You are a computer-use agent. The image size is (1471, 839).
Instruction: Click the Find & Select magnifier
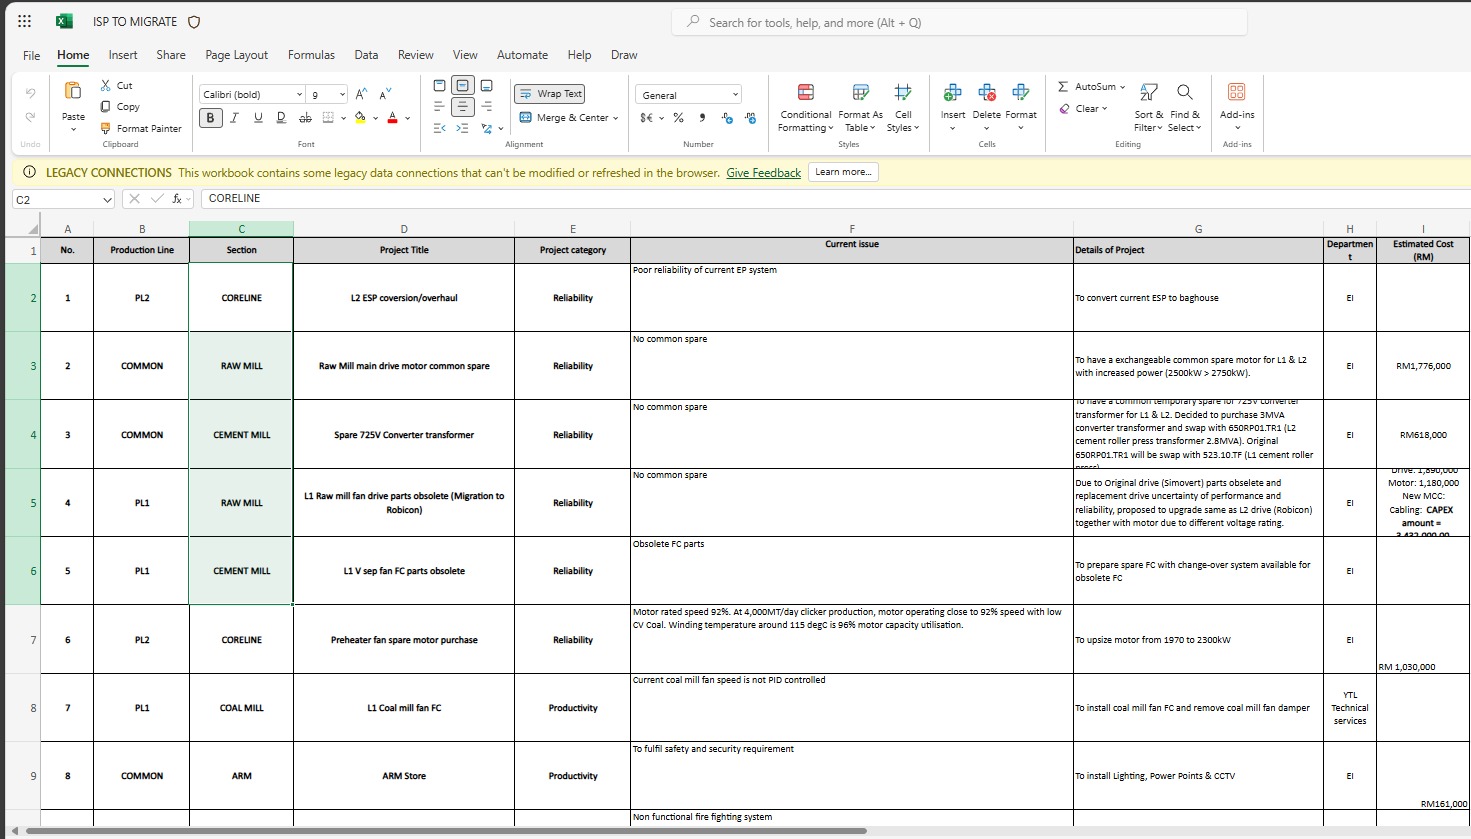tap(1185, 93)
